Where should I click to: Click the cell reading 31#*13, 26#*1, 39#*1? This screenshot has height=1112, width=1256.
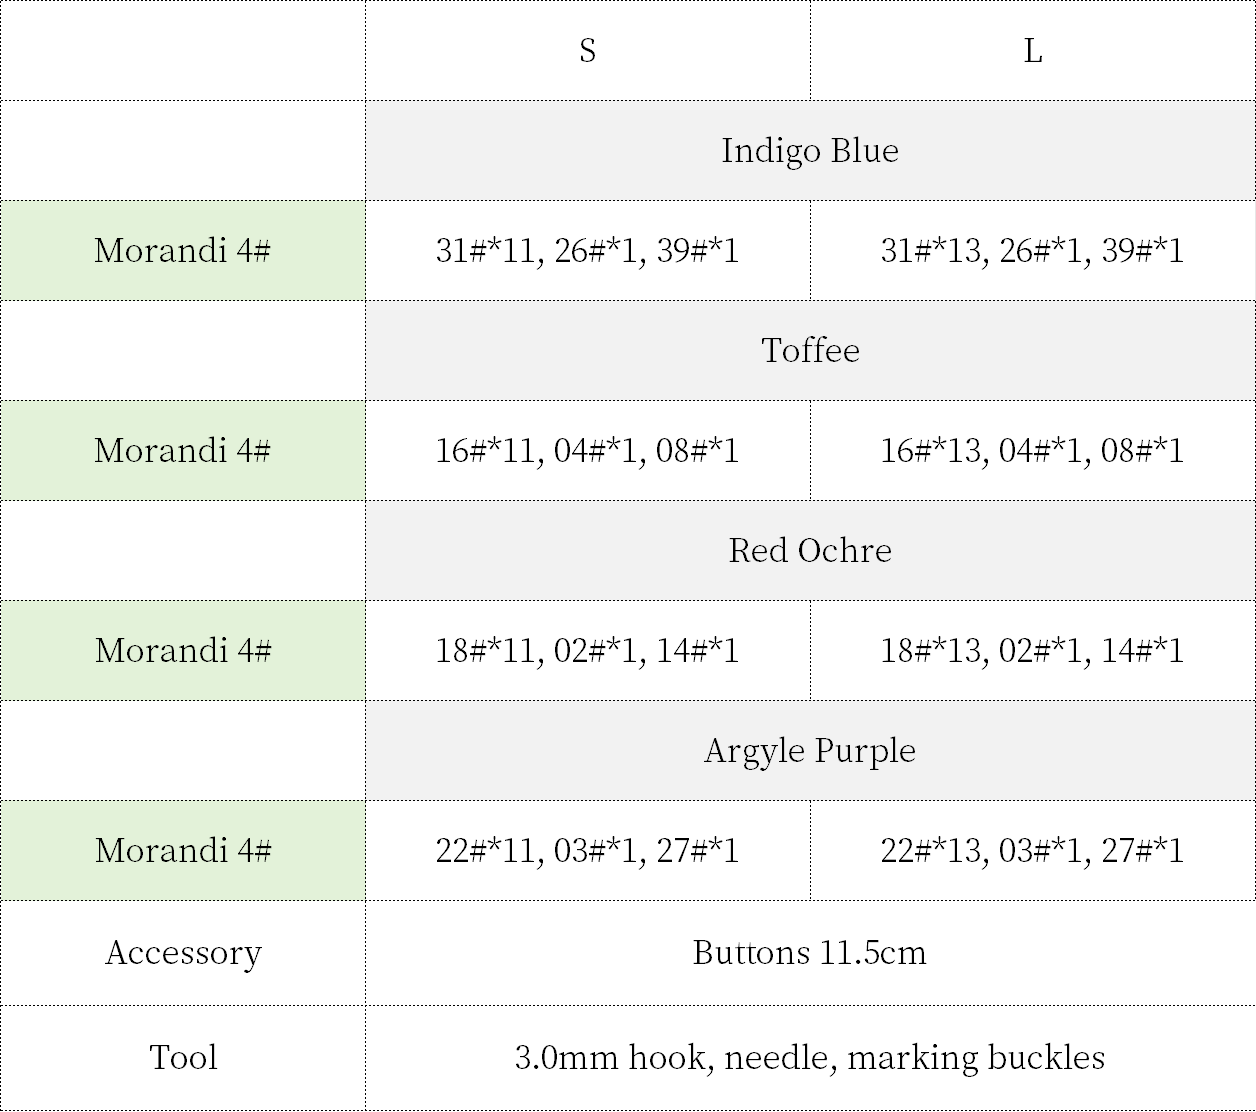tap(1032, 250)
